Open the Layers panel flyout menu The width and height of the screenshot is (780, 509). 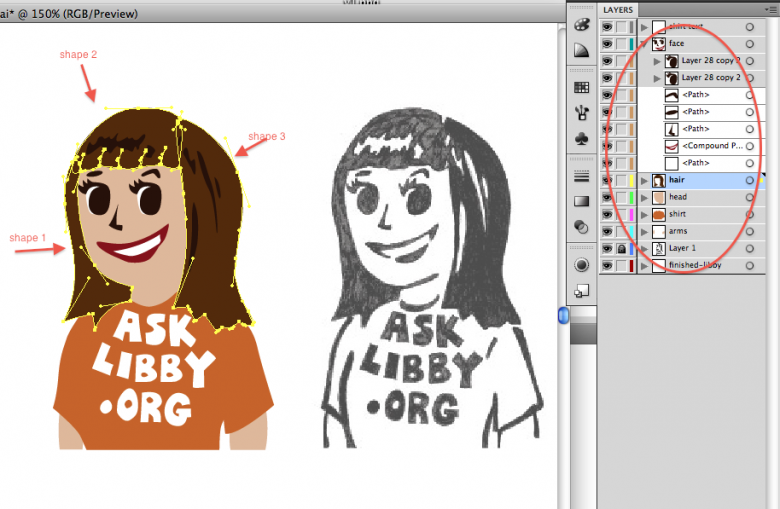773,9
